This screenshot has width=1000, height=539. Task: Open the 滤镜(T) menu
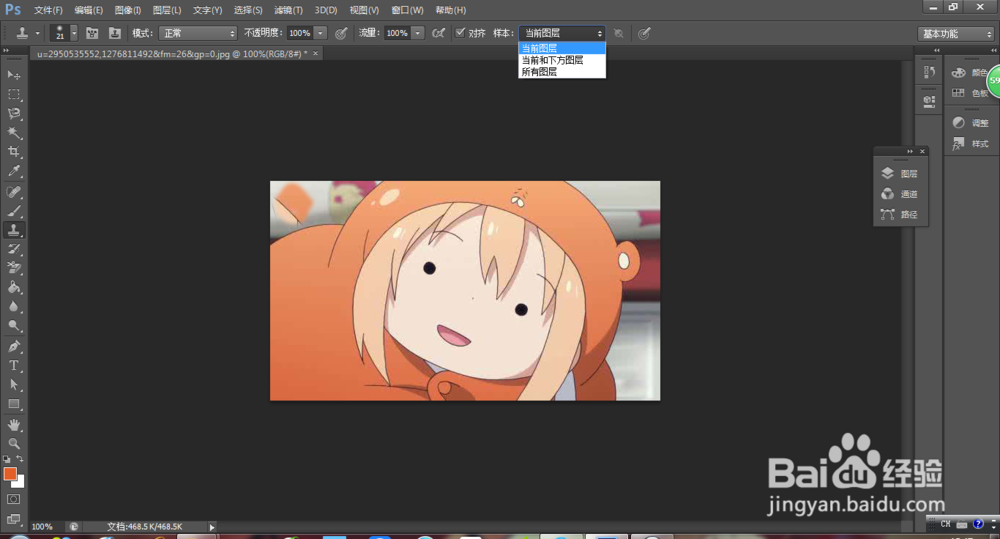click(288, 10)
